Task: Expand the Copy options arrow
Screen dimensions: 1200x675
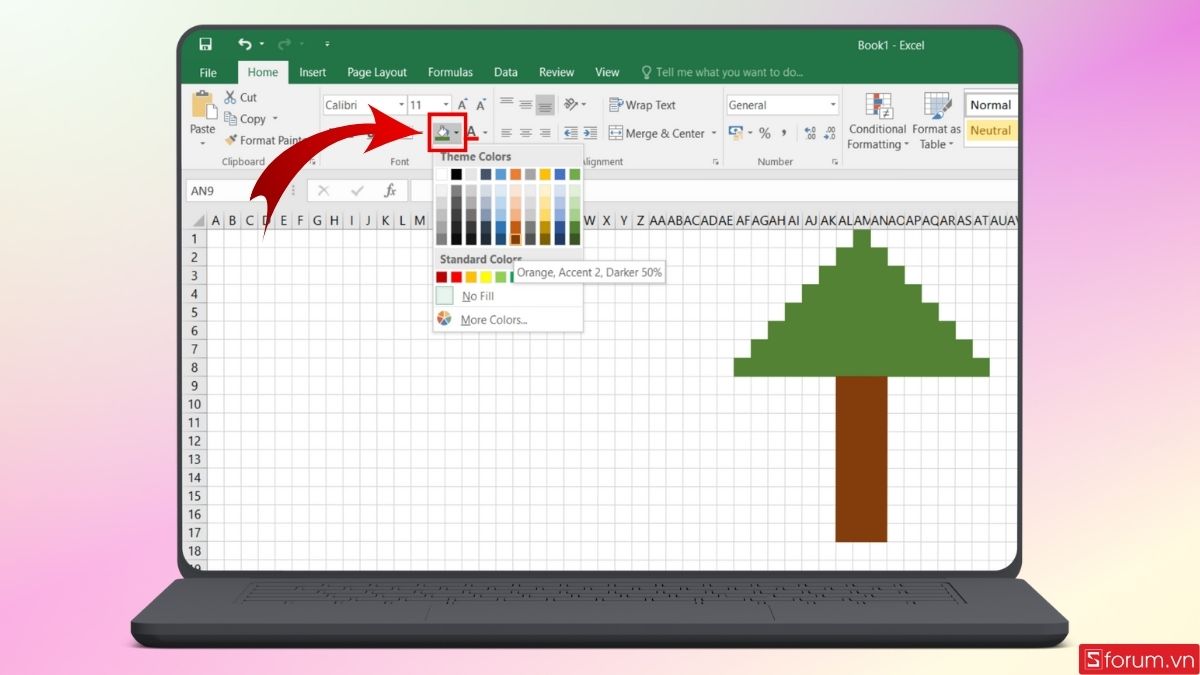Action: (x=275, y=119)
